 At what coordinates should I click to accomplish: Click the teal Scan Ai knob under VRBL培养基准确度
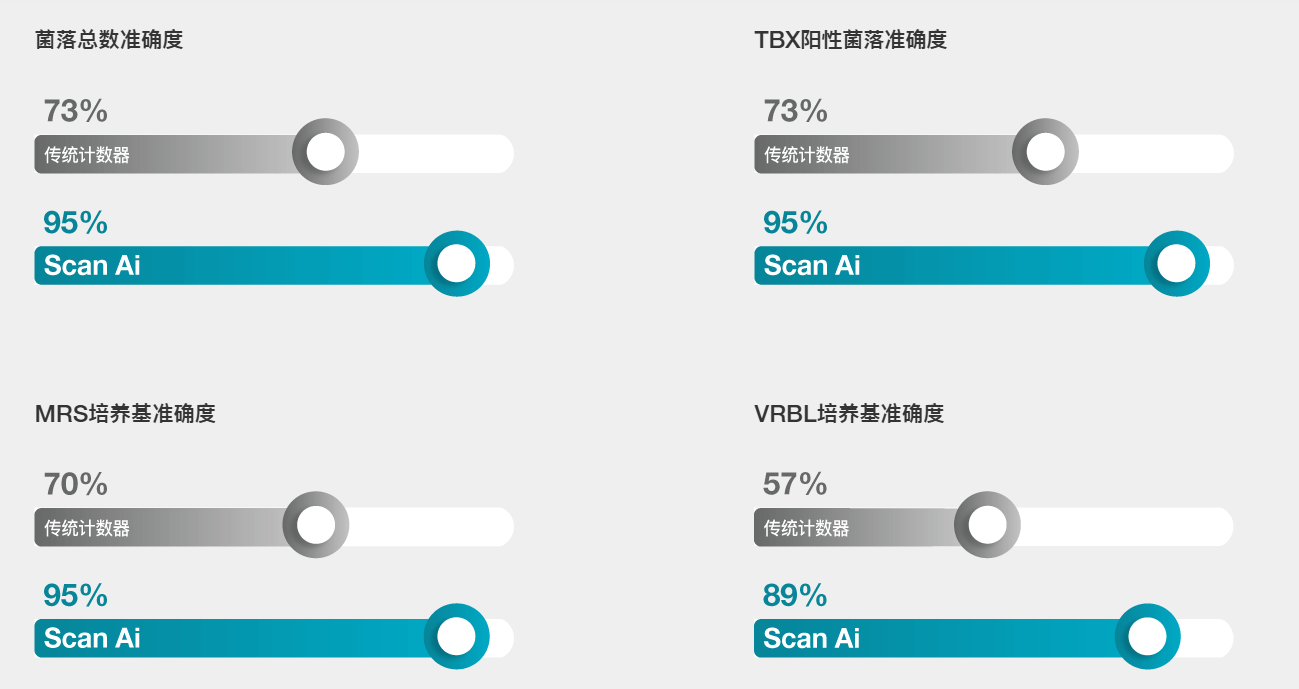coord(1147,637)
